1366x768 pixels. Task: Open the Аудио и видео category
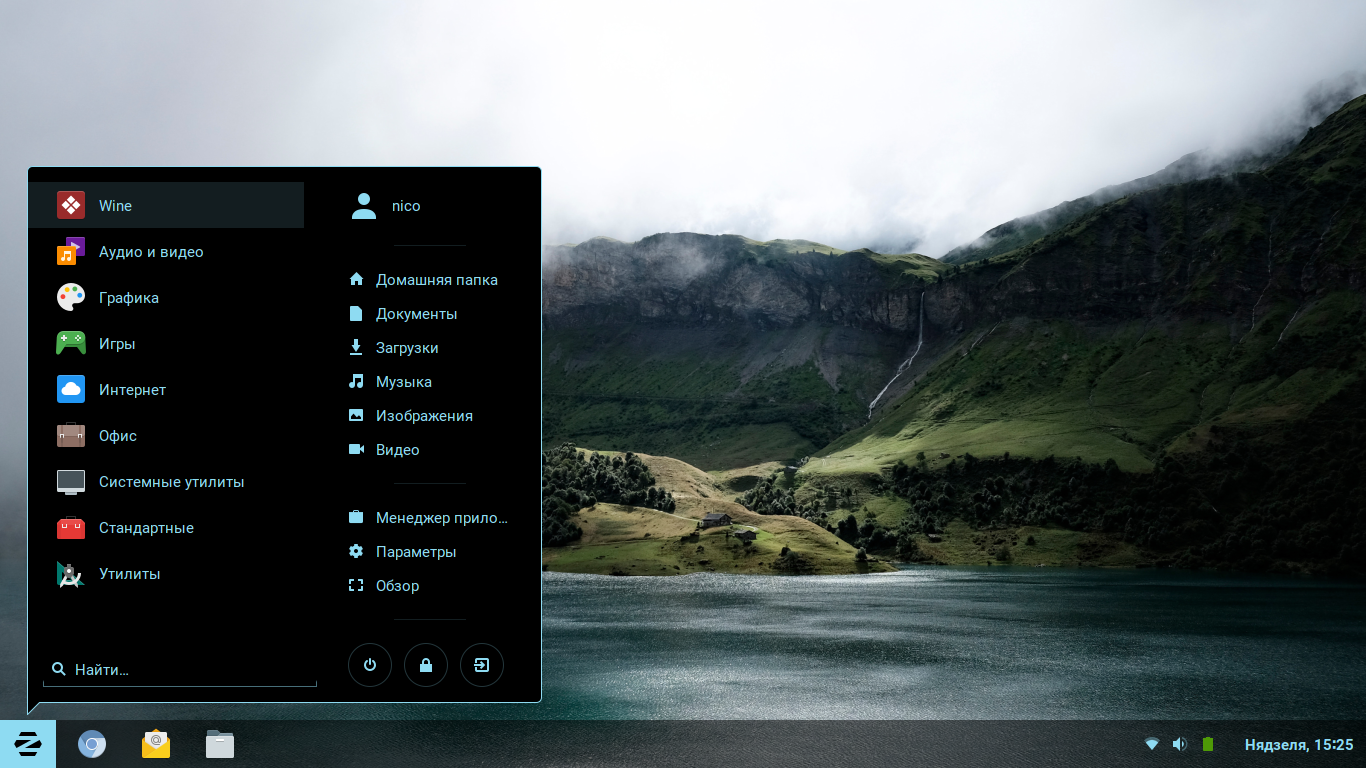166,252
